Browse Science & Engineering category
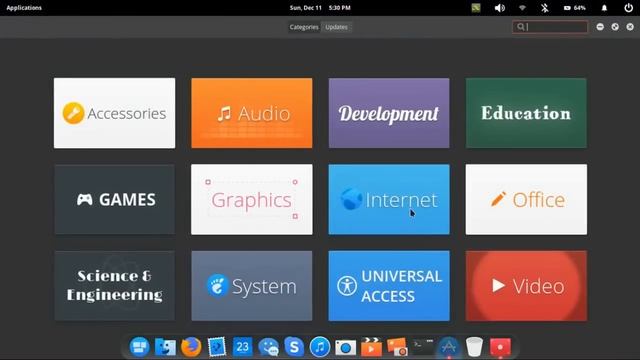Image resolution: width=640 pixels, height=360 pixels. (114, 286)
